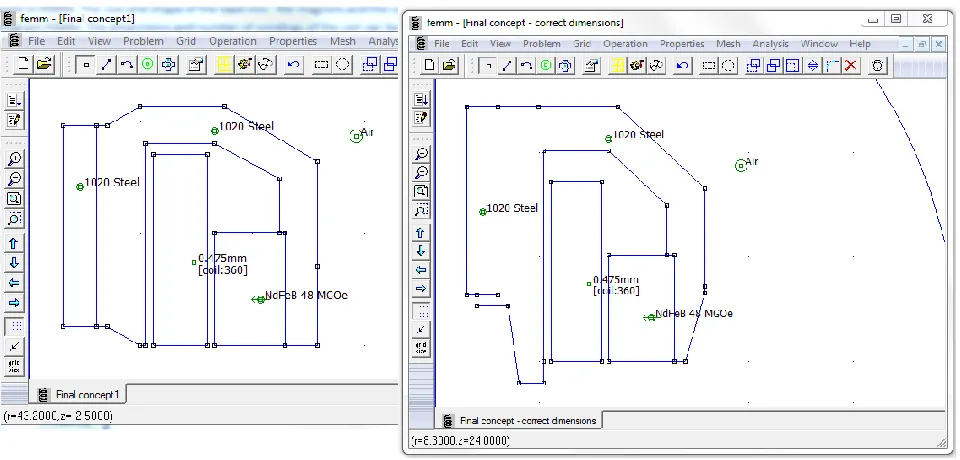
Task: Run analysis crank icon in Final concept1 toolbar
Action: click(246, 64)
